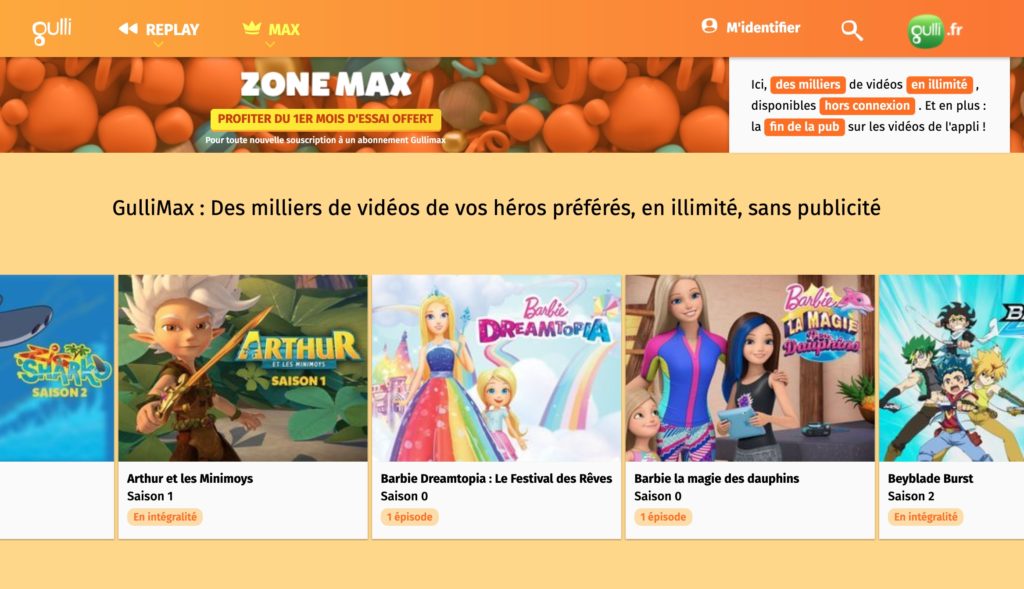This screenshot has width=1024, height=589.
Task: Open the green gulli.fr site logo
Action: point(935,30)
